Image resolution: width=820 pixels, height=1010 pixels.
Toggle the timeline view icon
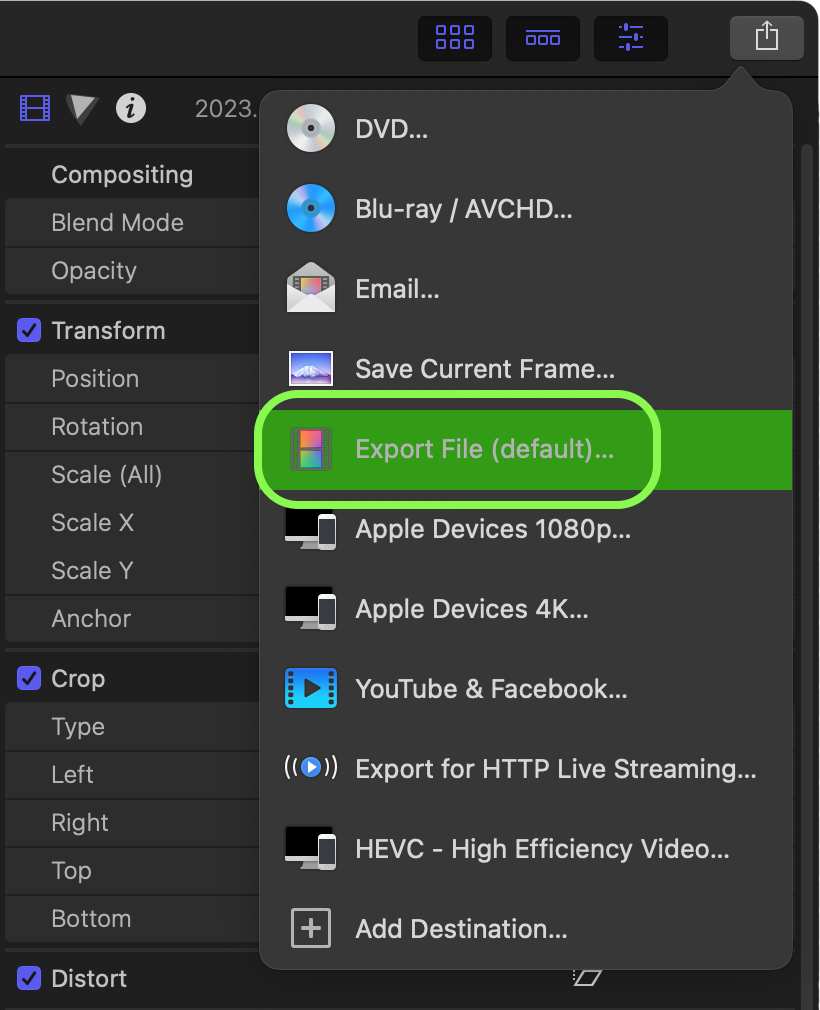[x=542, y=38]
